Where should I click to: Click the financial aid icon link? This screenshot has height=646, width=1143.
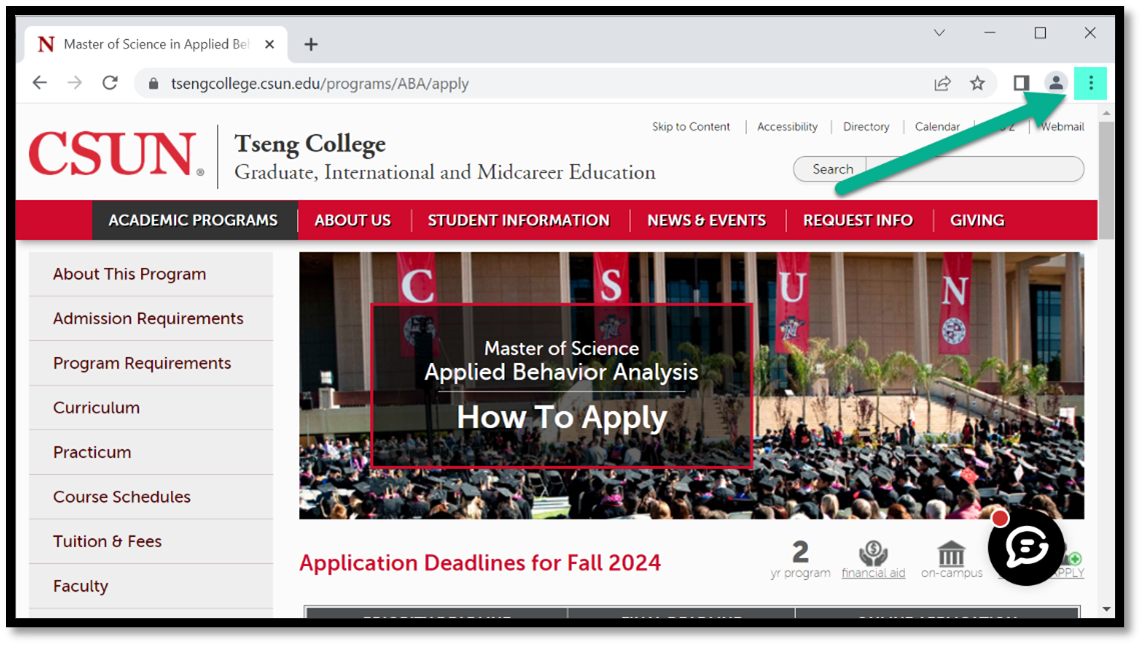click(x=873, y=558)
